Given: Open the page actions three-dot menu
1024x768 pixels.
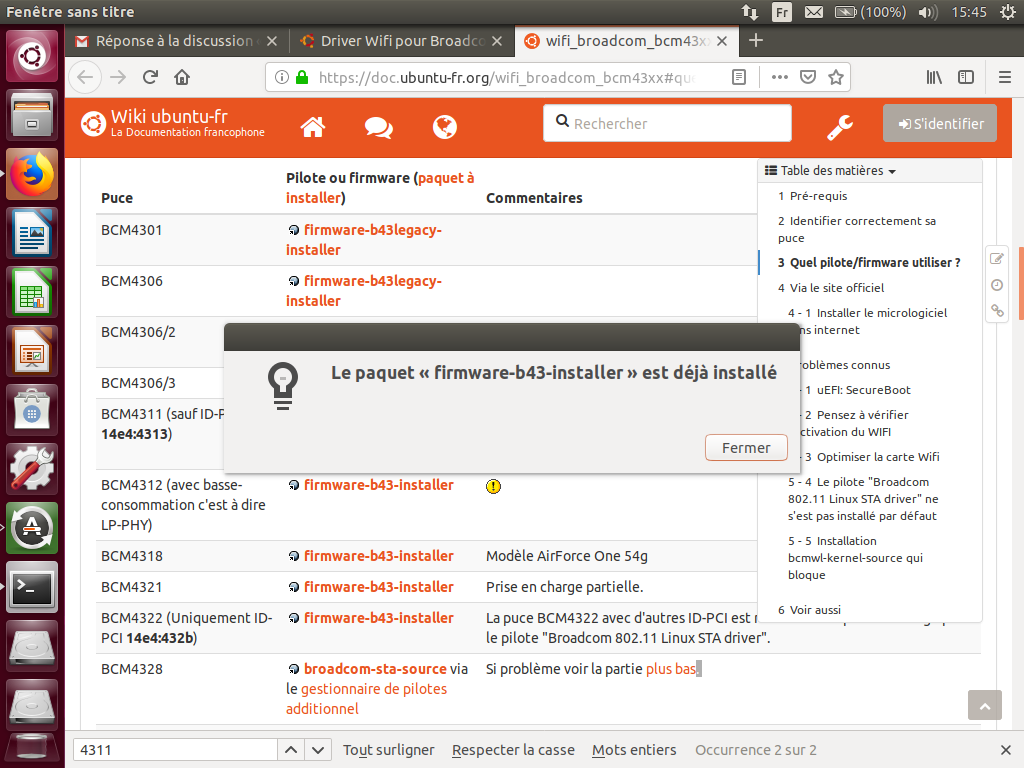Looking at the screenshot, I should point(780,78).
